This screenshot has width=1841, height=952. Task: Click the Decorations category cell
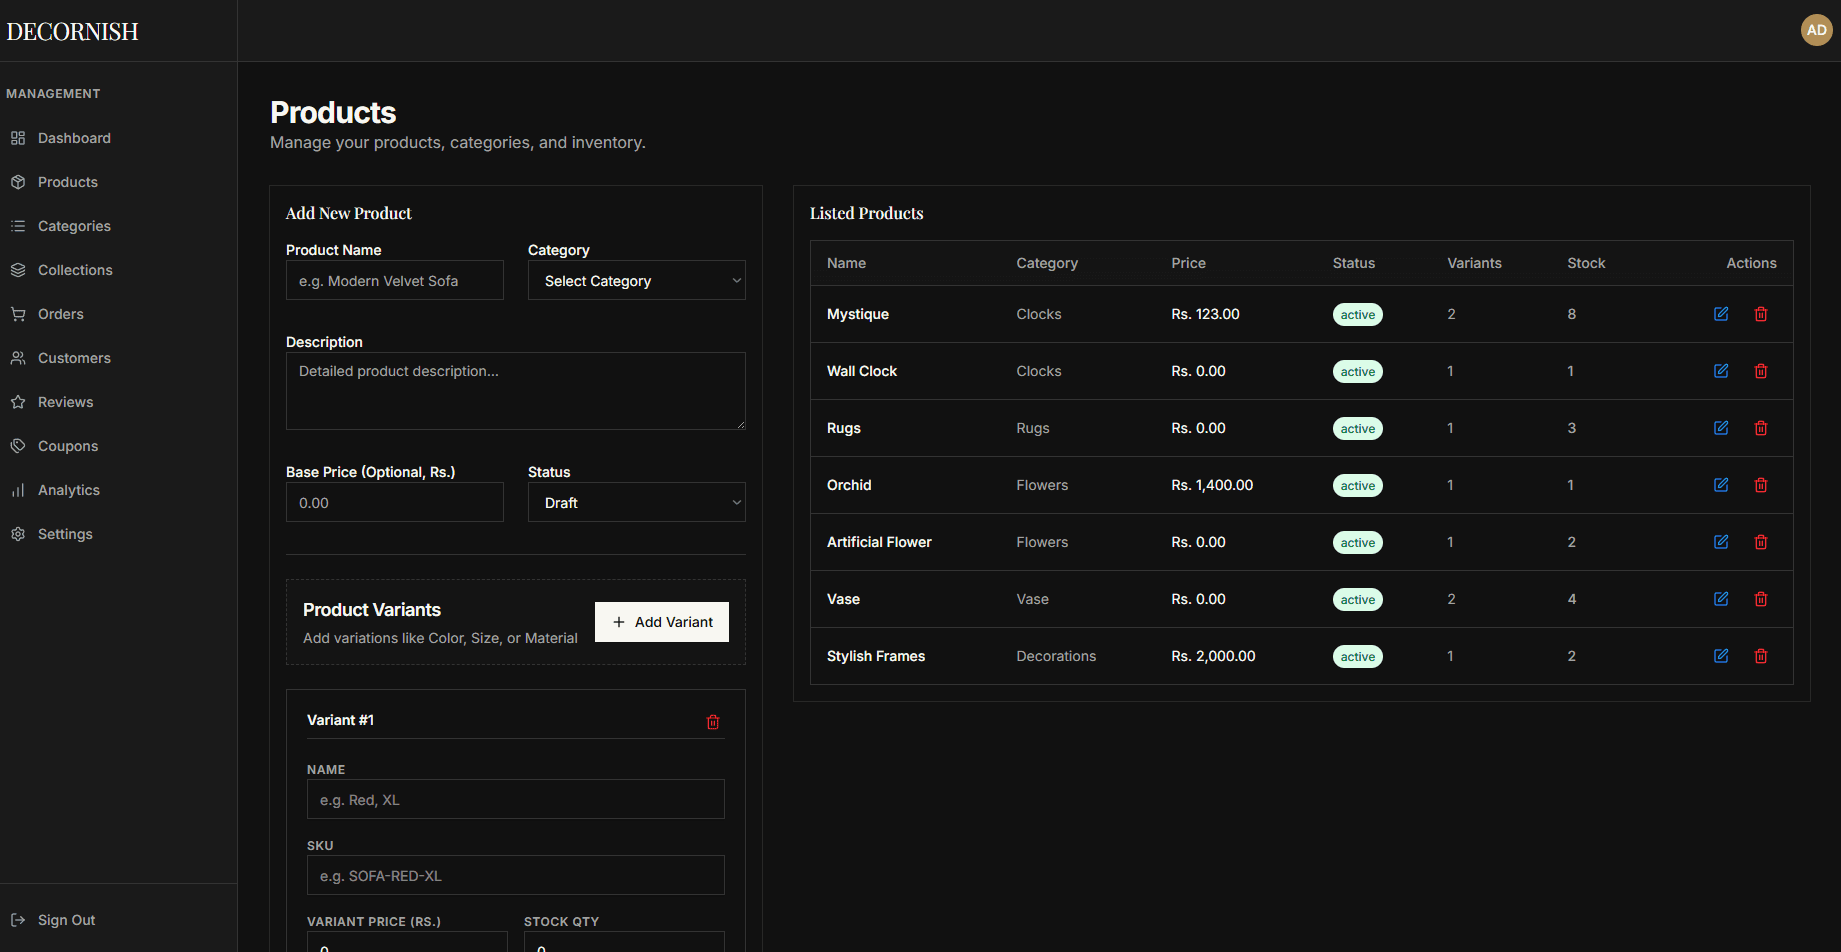(x=1056, y=656)
